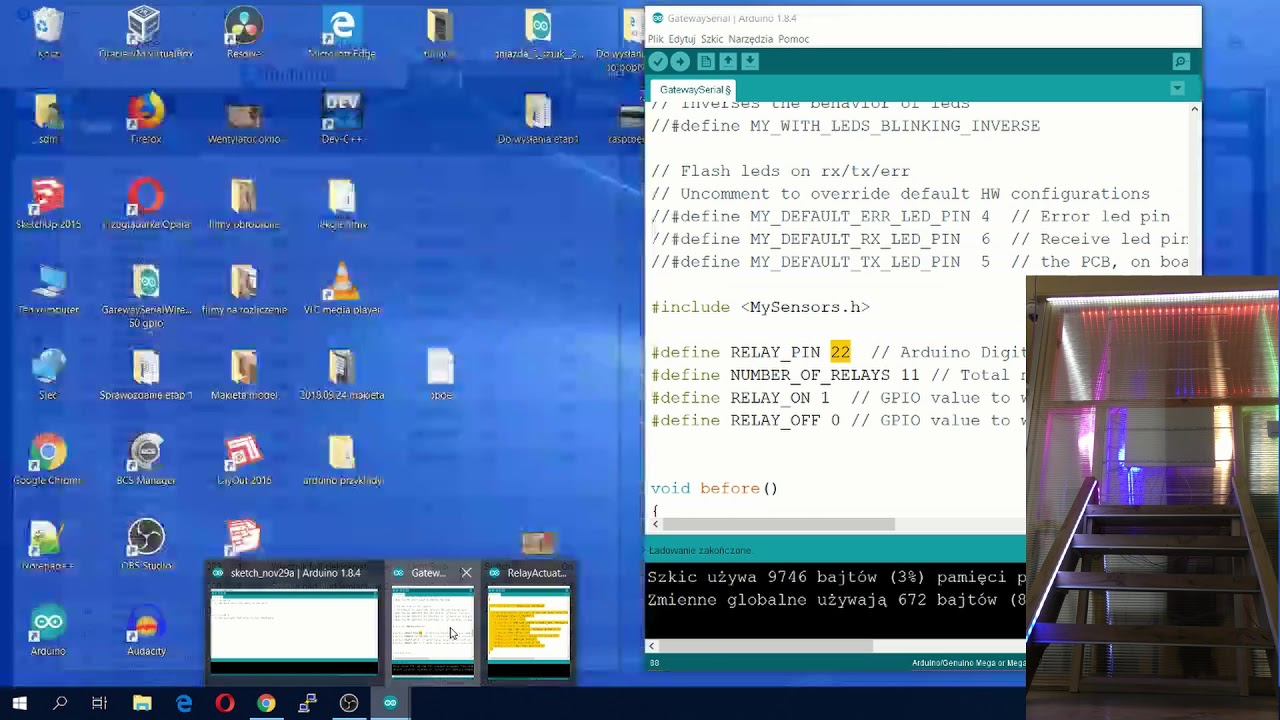The width and height of the screenshot is (1280, 720).
Task: Click the console horizontal scrollbar thumb
Action: (x=767, y=646)
